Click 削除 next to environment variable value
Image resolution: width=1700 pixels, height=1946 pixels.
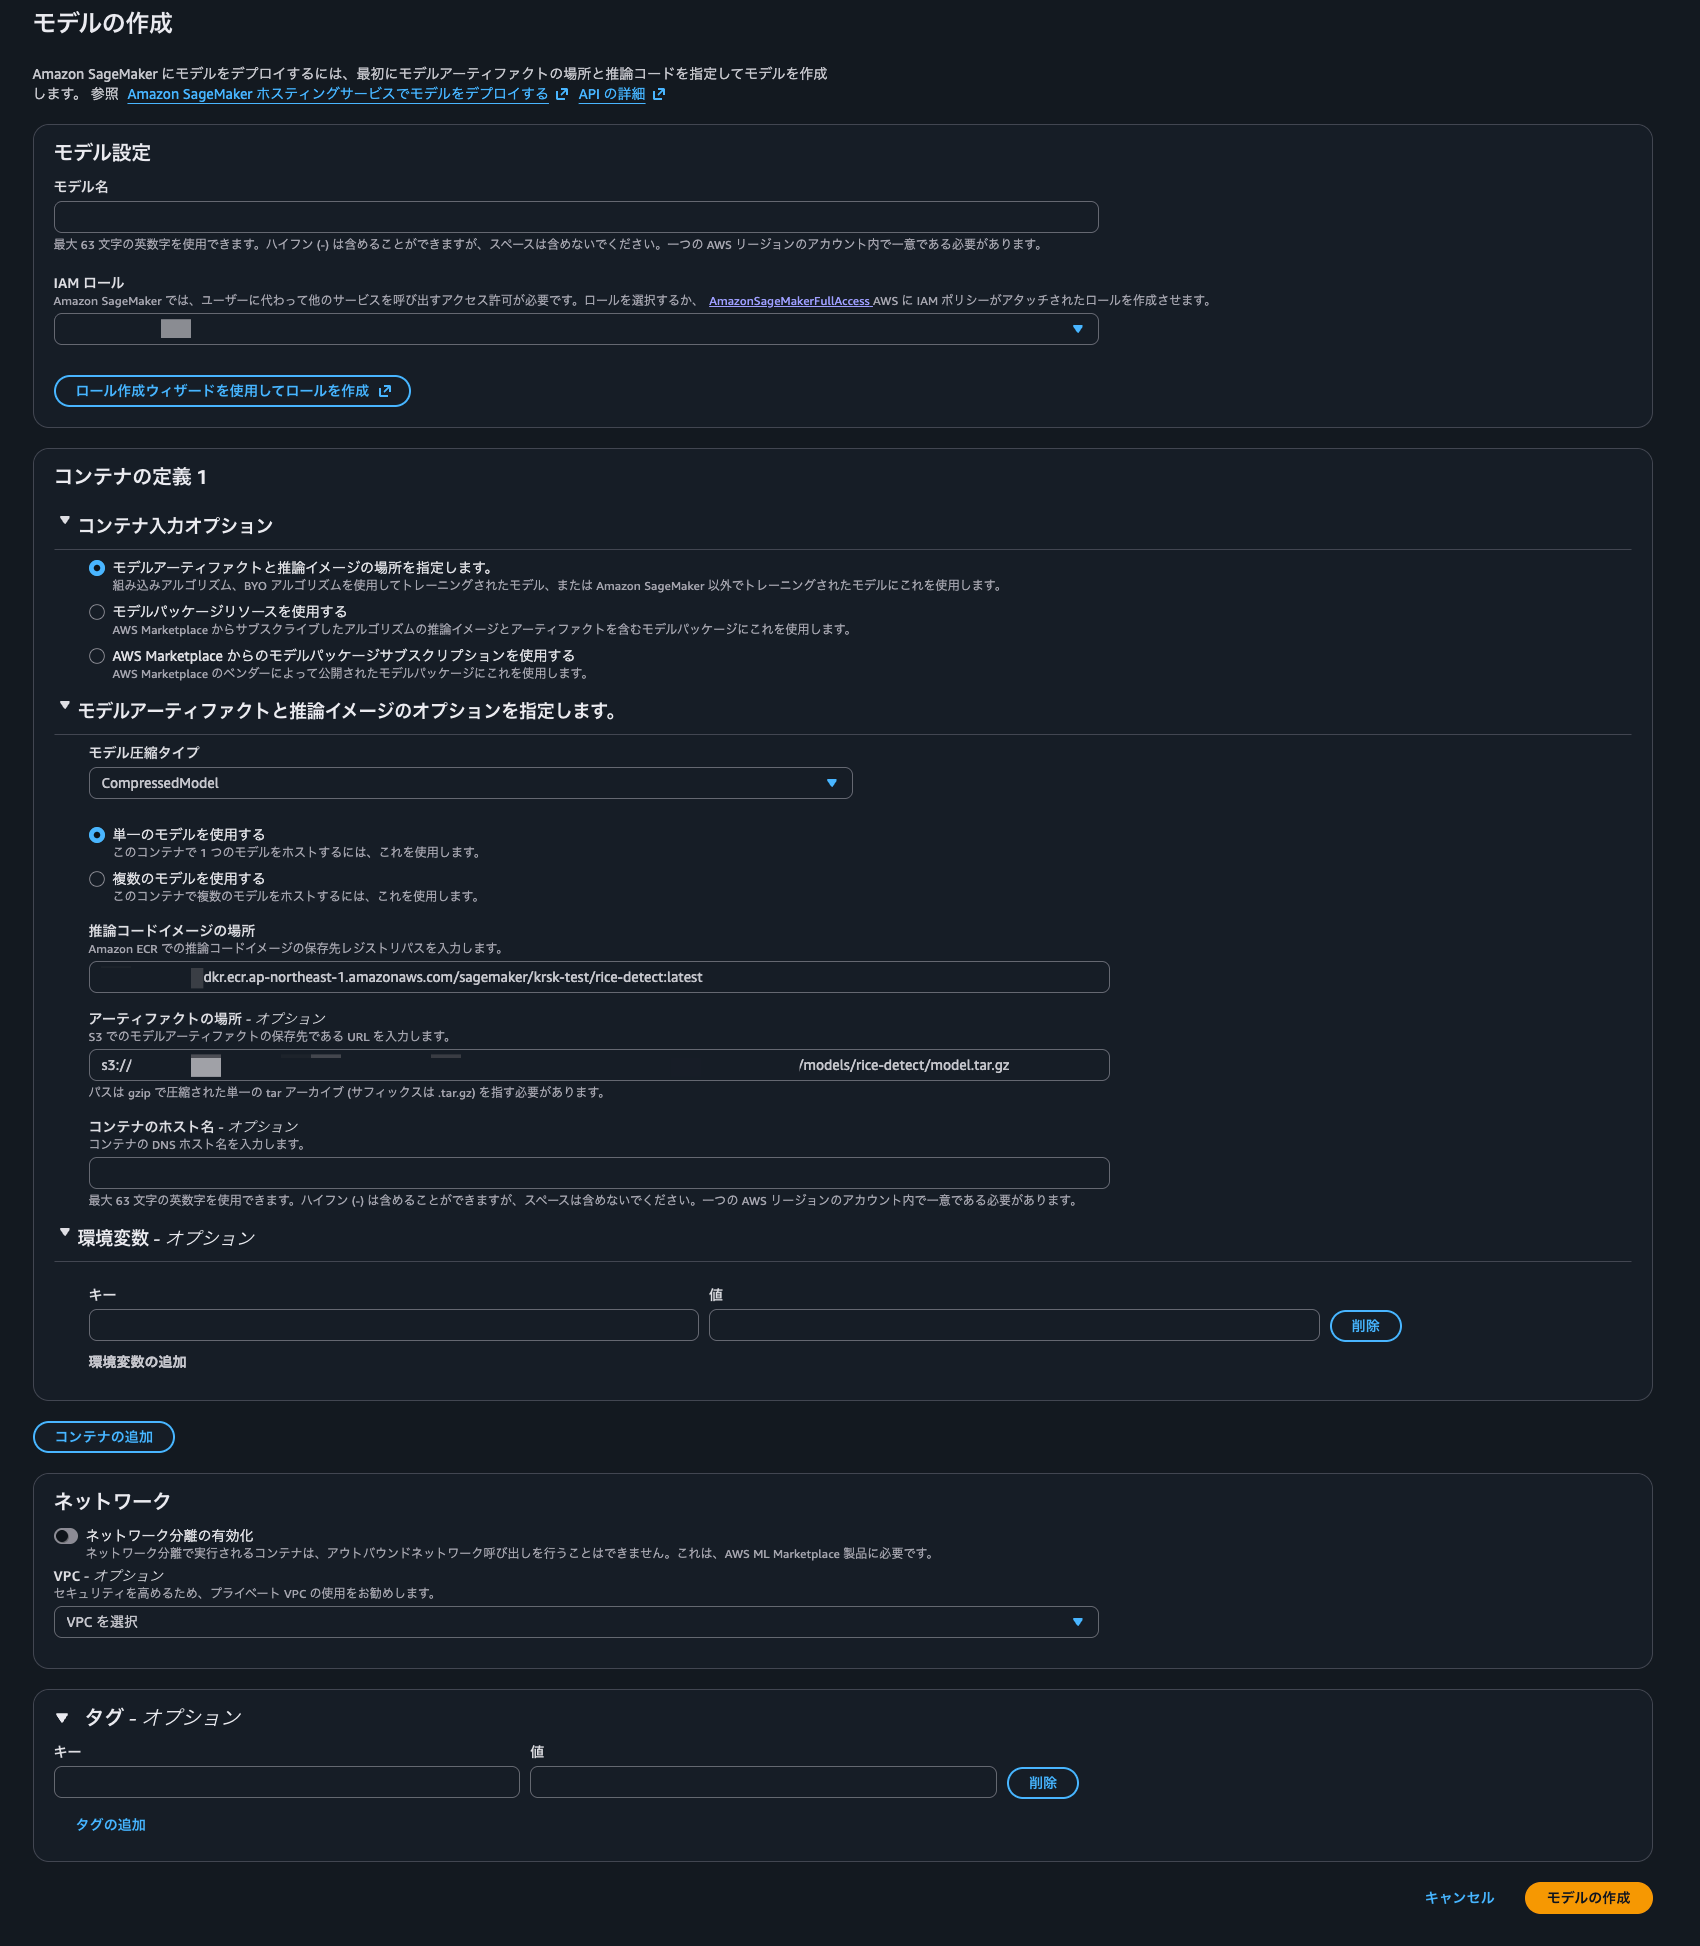pos(1365,1326)
